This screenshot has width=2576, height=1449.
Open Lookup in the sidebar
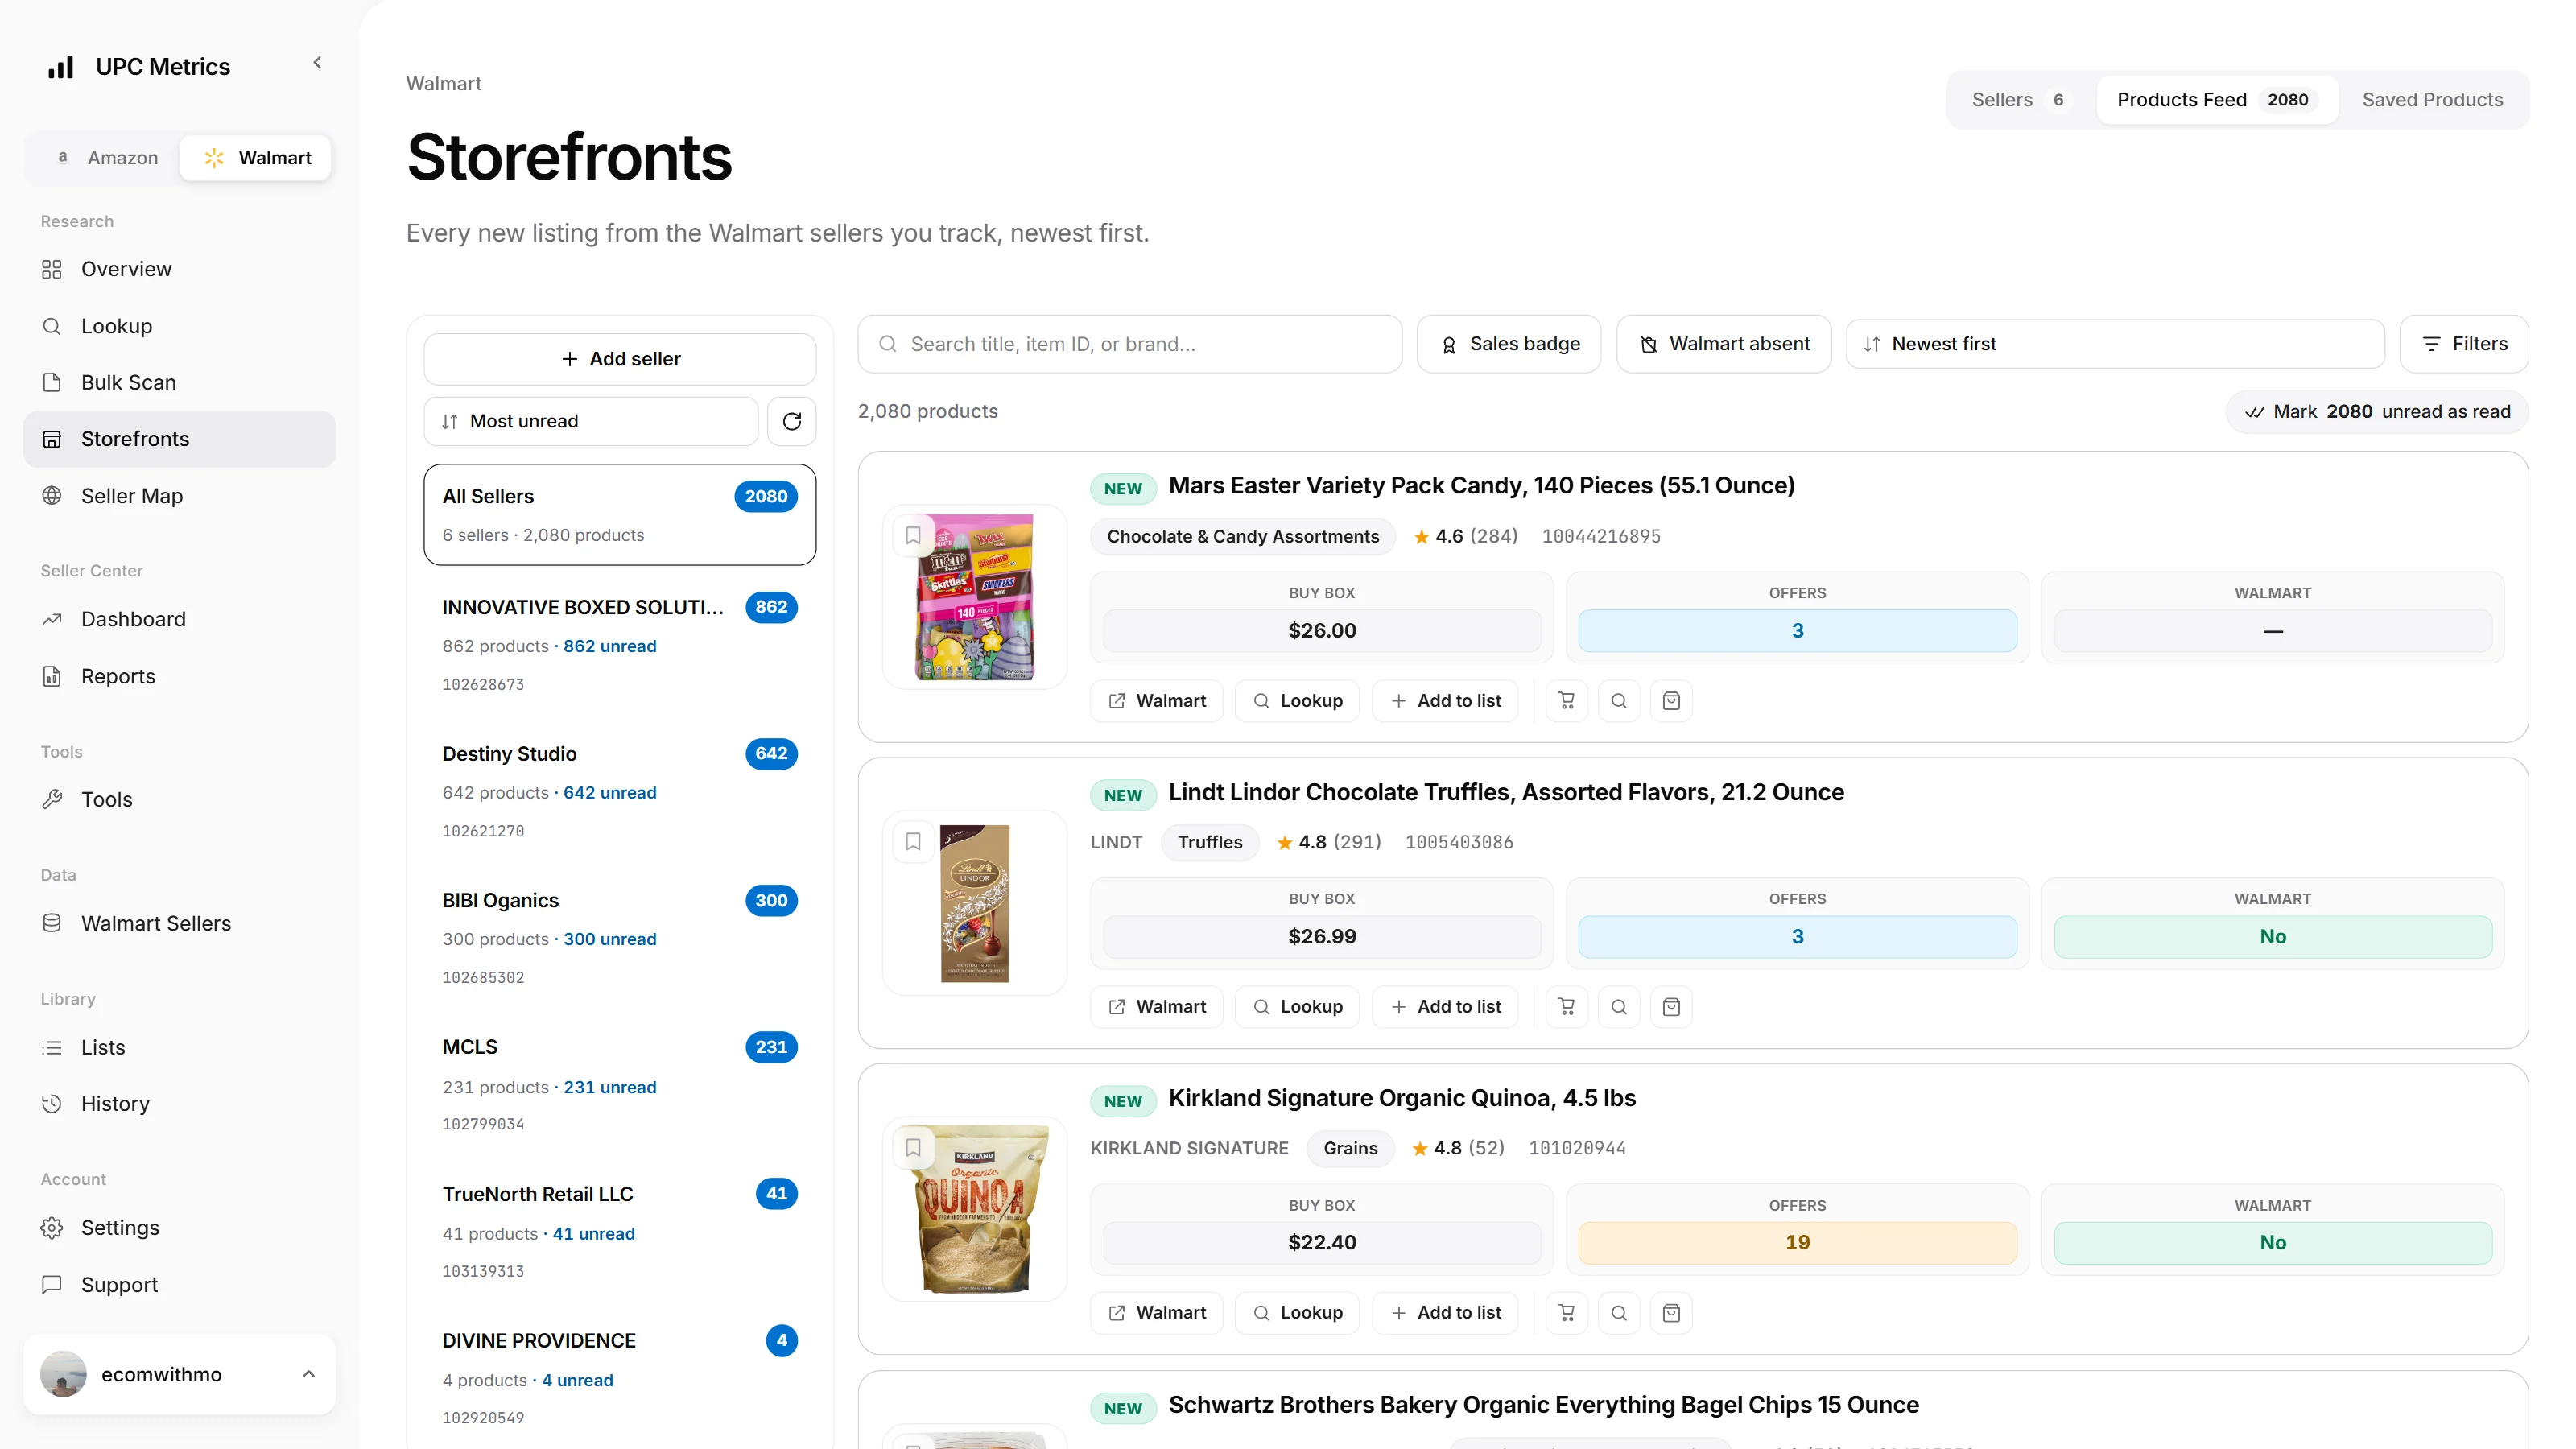[179, 326]
